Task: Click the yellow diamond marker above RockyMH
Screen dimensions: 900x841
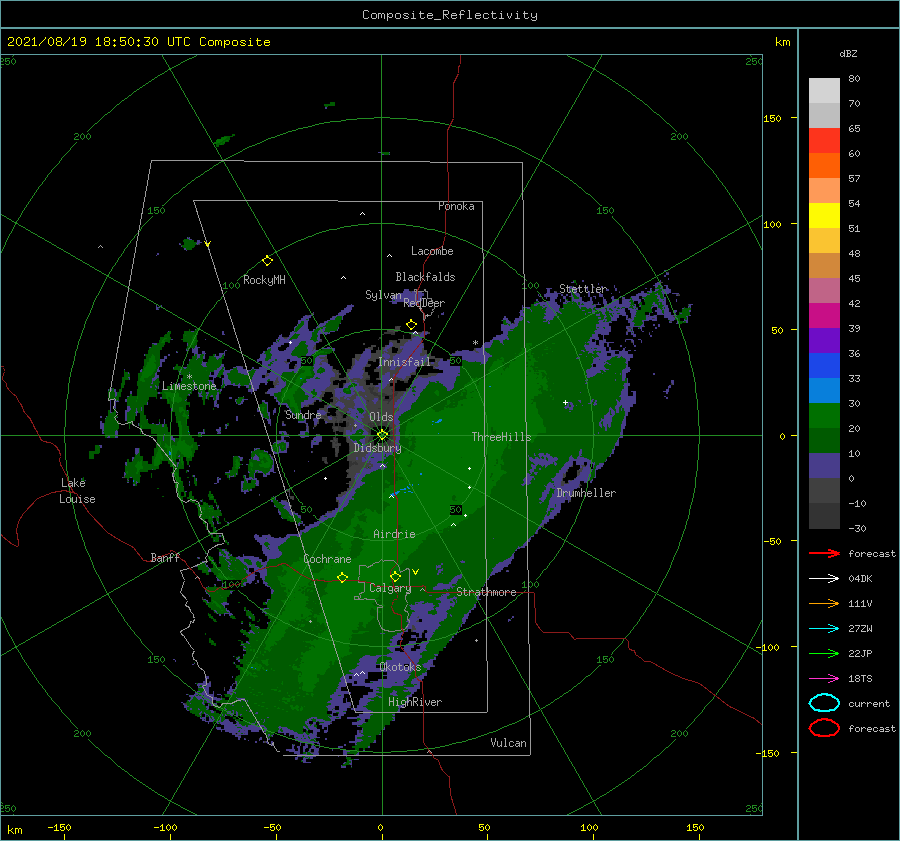Action: click(x=267, y=261)
